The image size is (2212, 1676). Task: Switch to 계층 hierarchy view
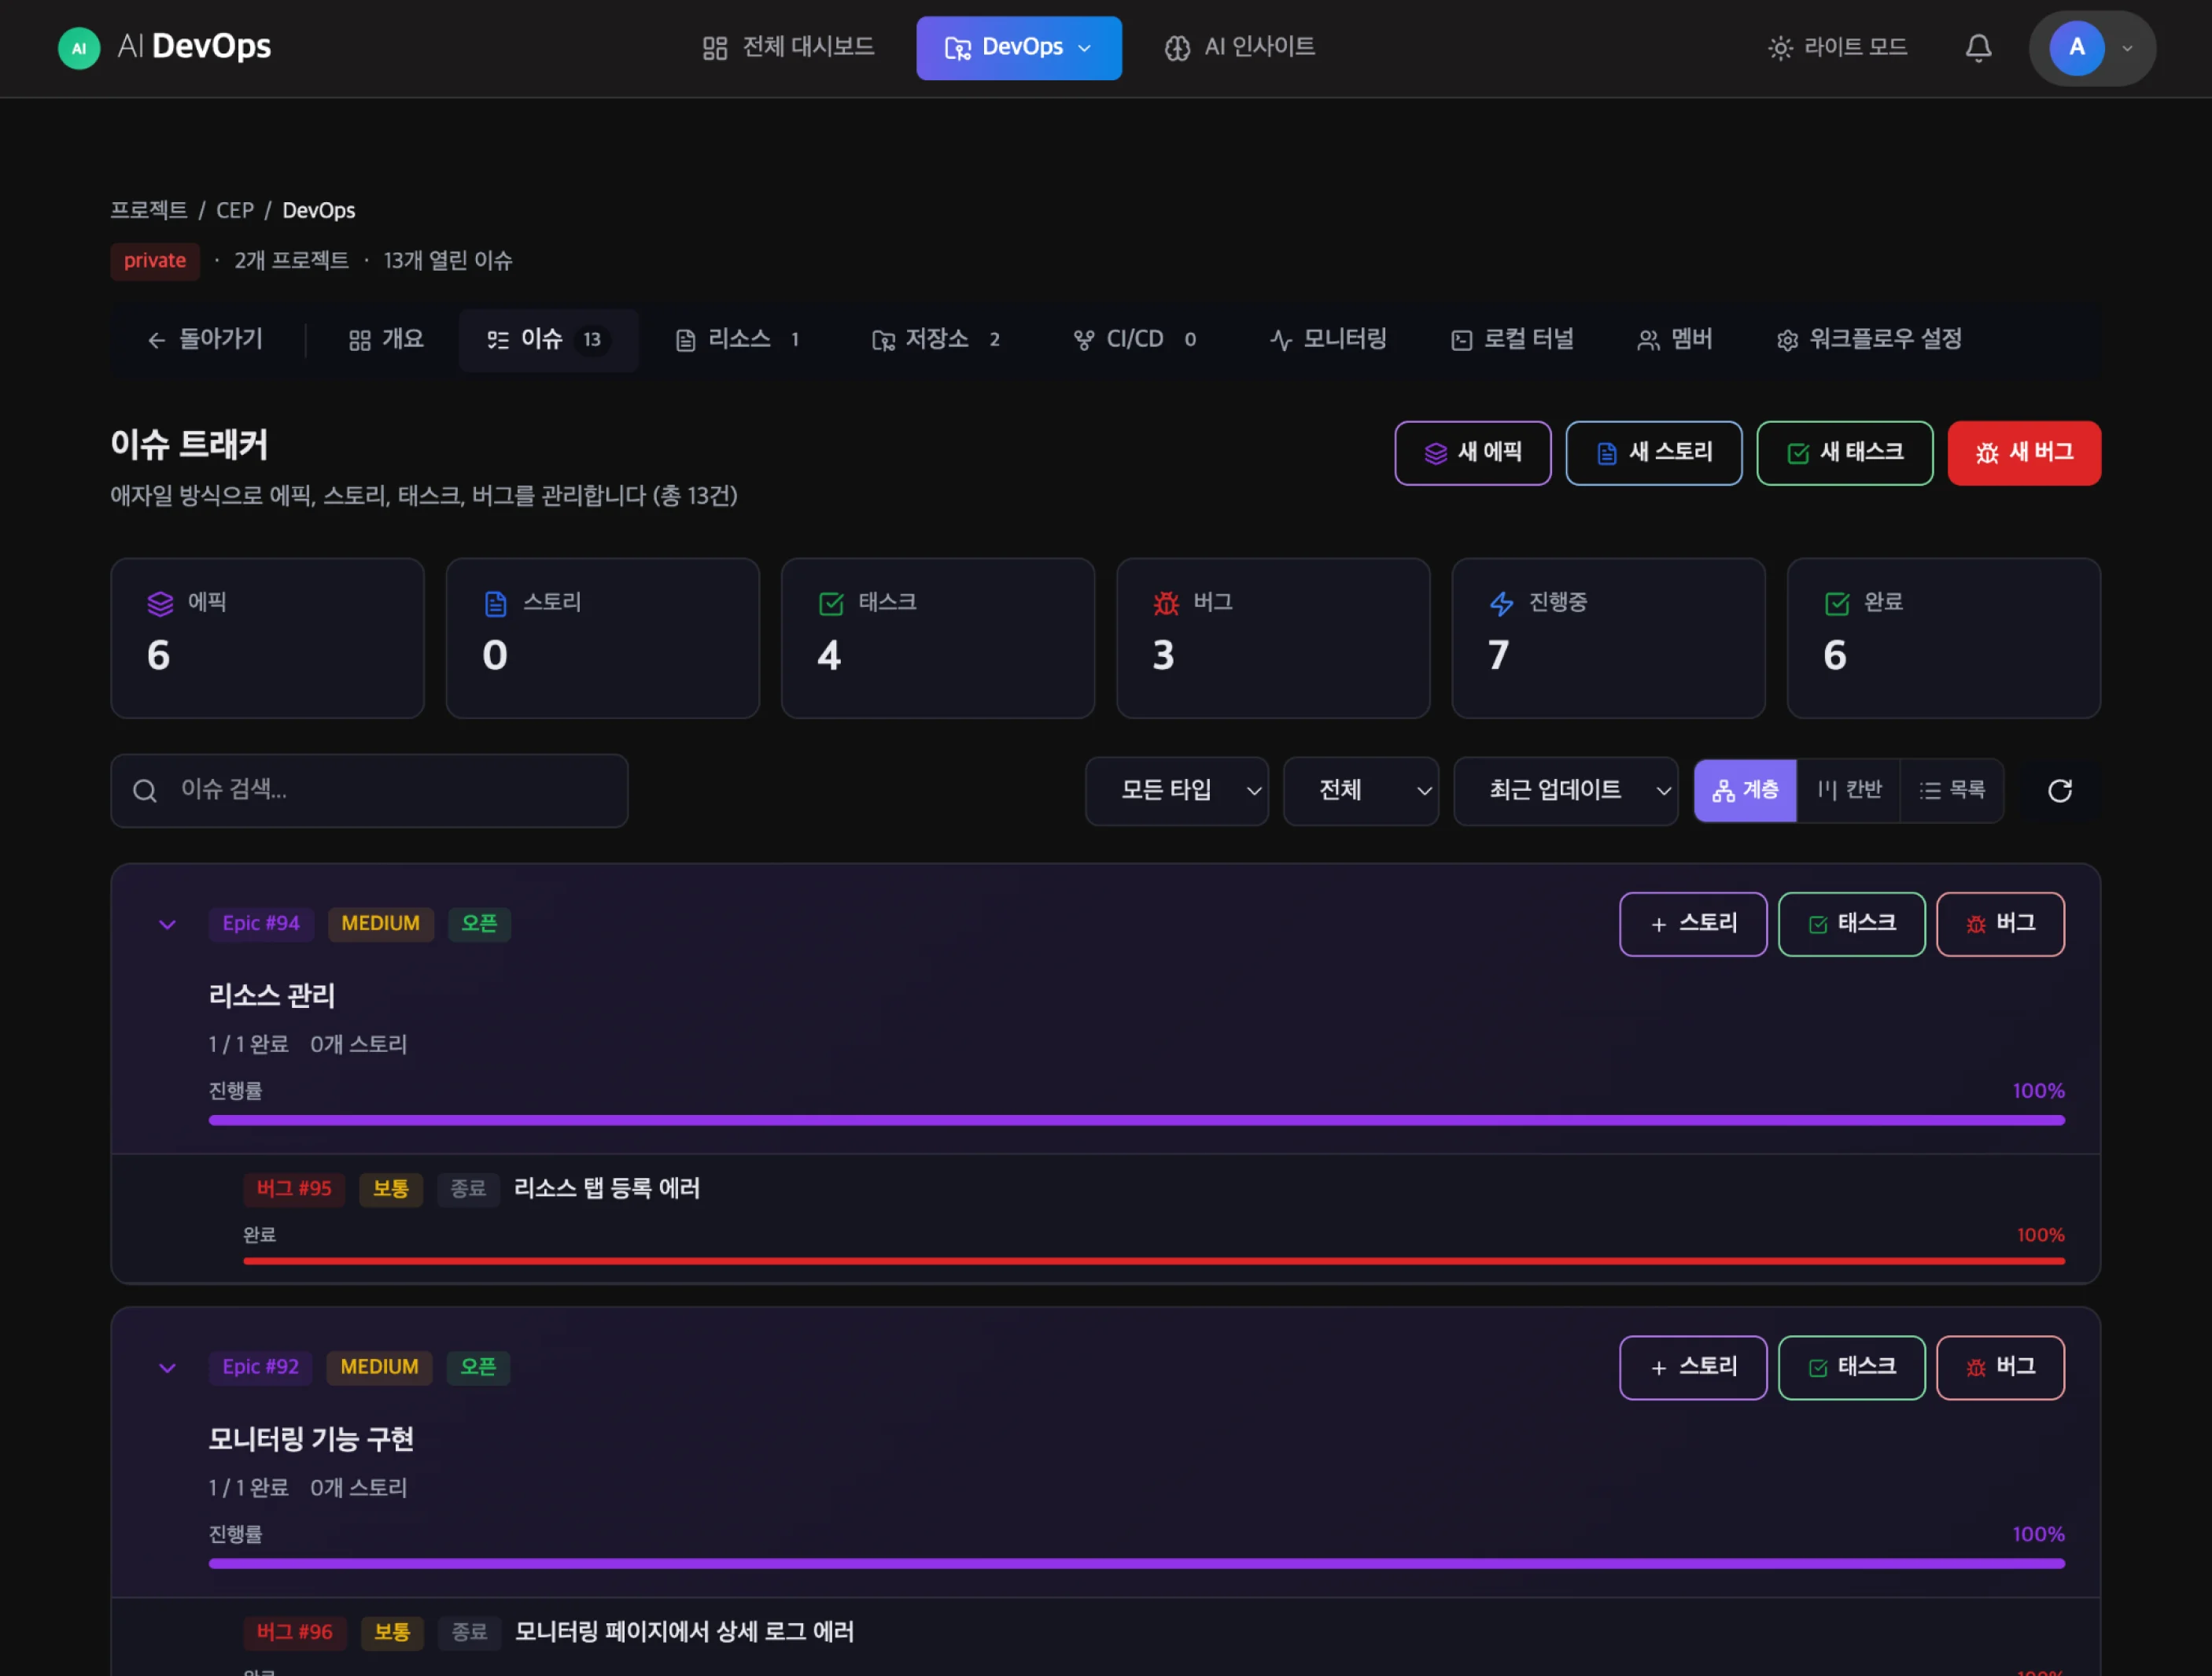(x=1745, y=791)
